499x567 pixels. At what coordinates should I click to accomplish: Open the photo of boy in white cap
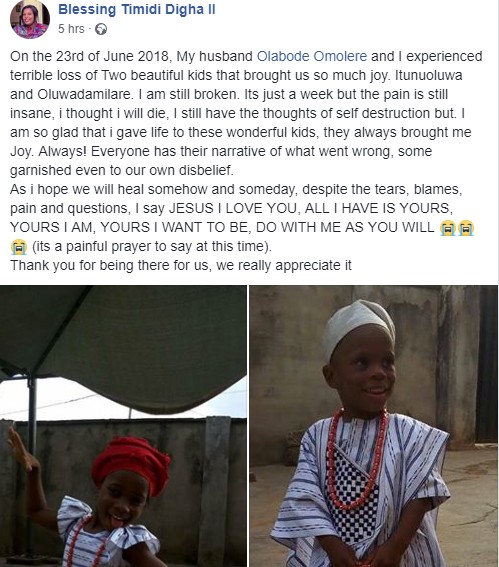click(x=374, y=426)
